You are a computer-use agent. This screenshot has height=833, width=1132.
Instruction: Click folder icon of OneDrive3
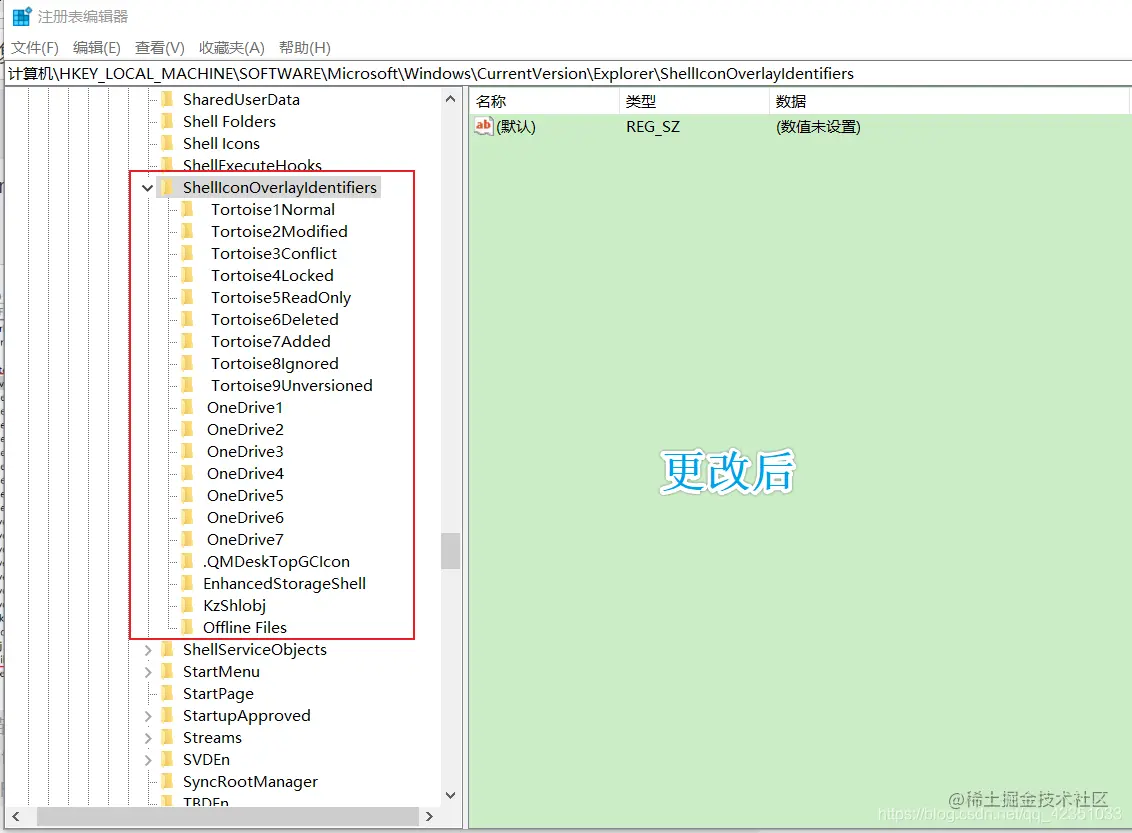coord(188,451)
